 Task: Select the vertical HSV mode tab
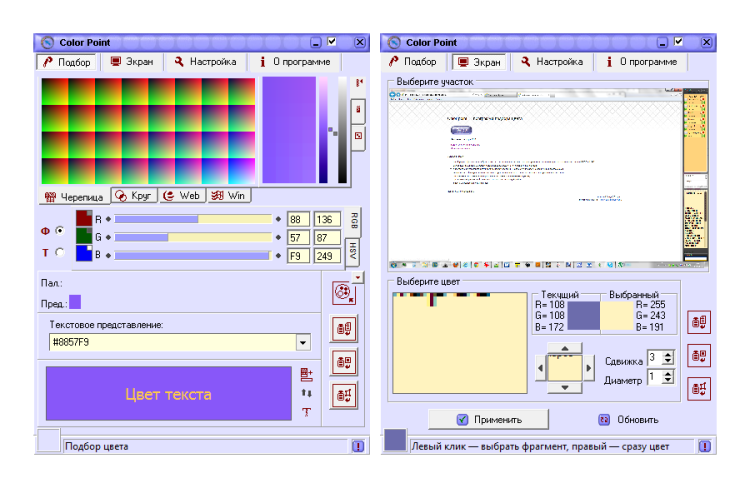coord(353,251)
